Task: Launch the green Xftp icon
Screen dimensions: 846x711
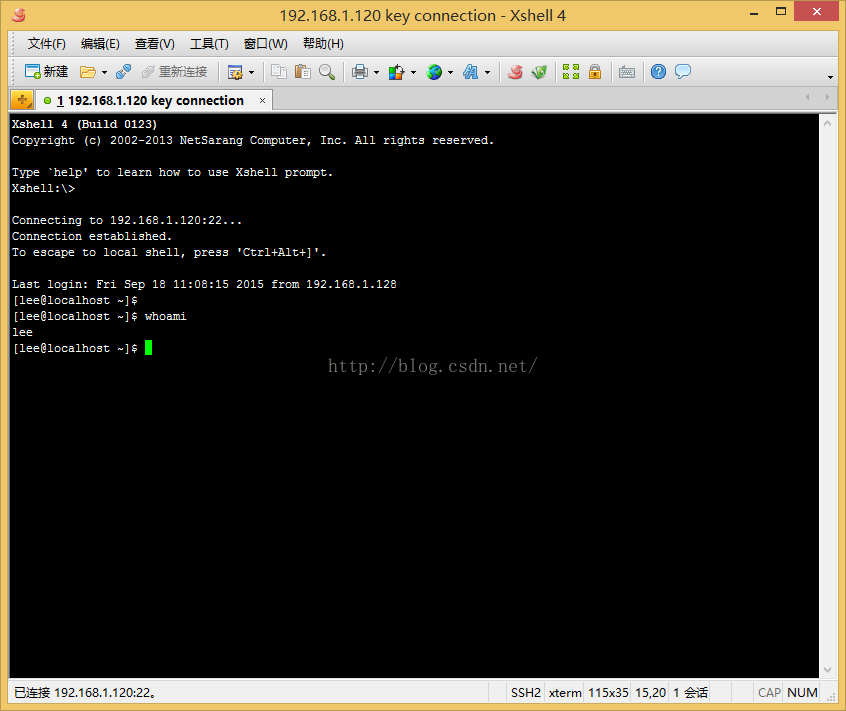Action: pos(539,72)
